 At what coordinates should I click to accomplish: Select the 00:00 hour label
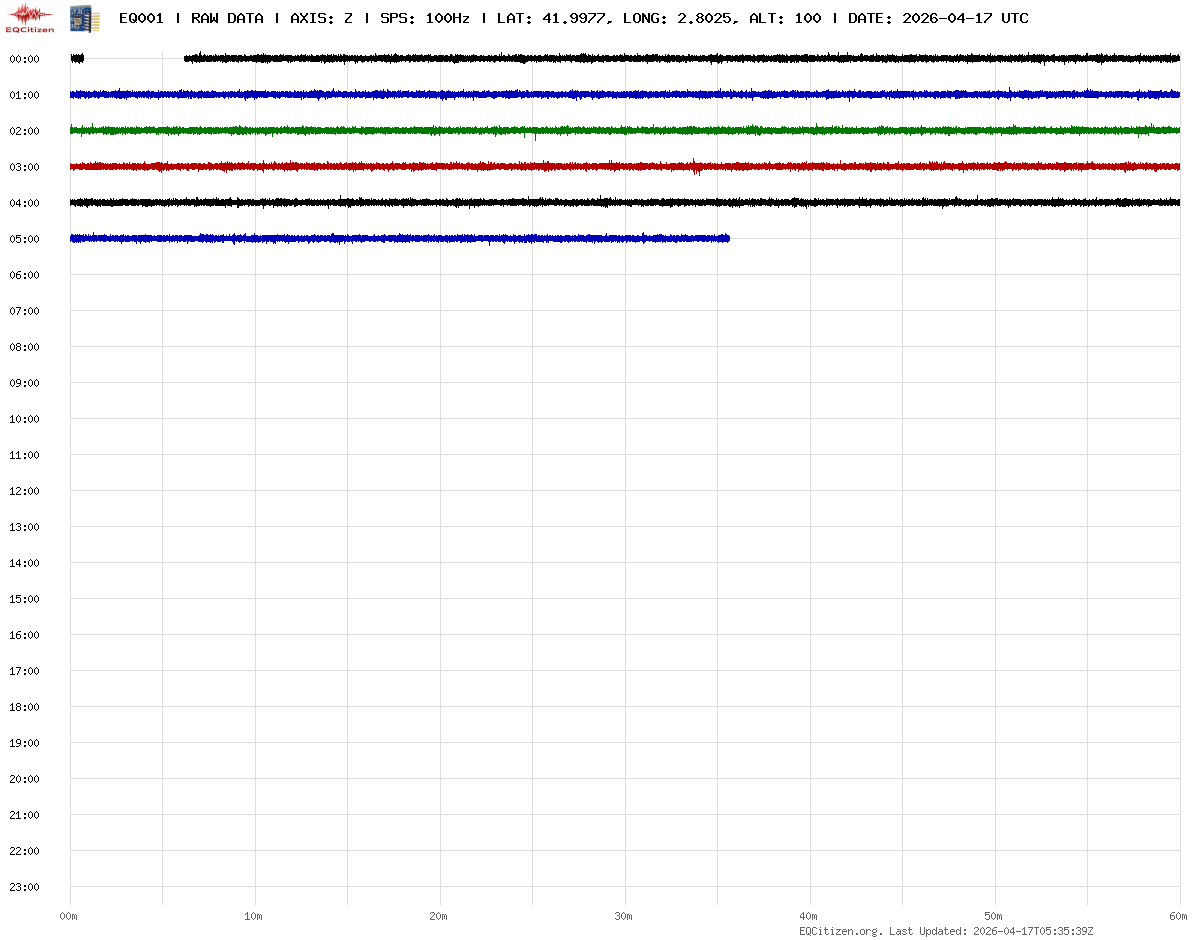click(24, 59)
